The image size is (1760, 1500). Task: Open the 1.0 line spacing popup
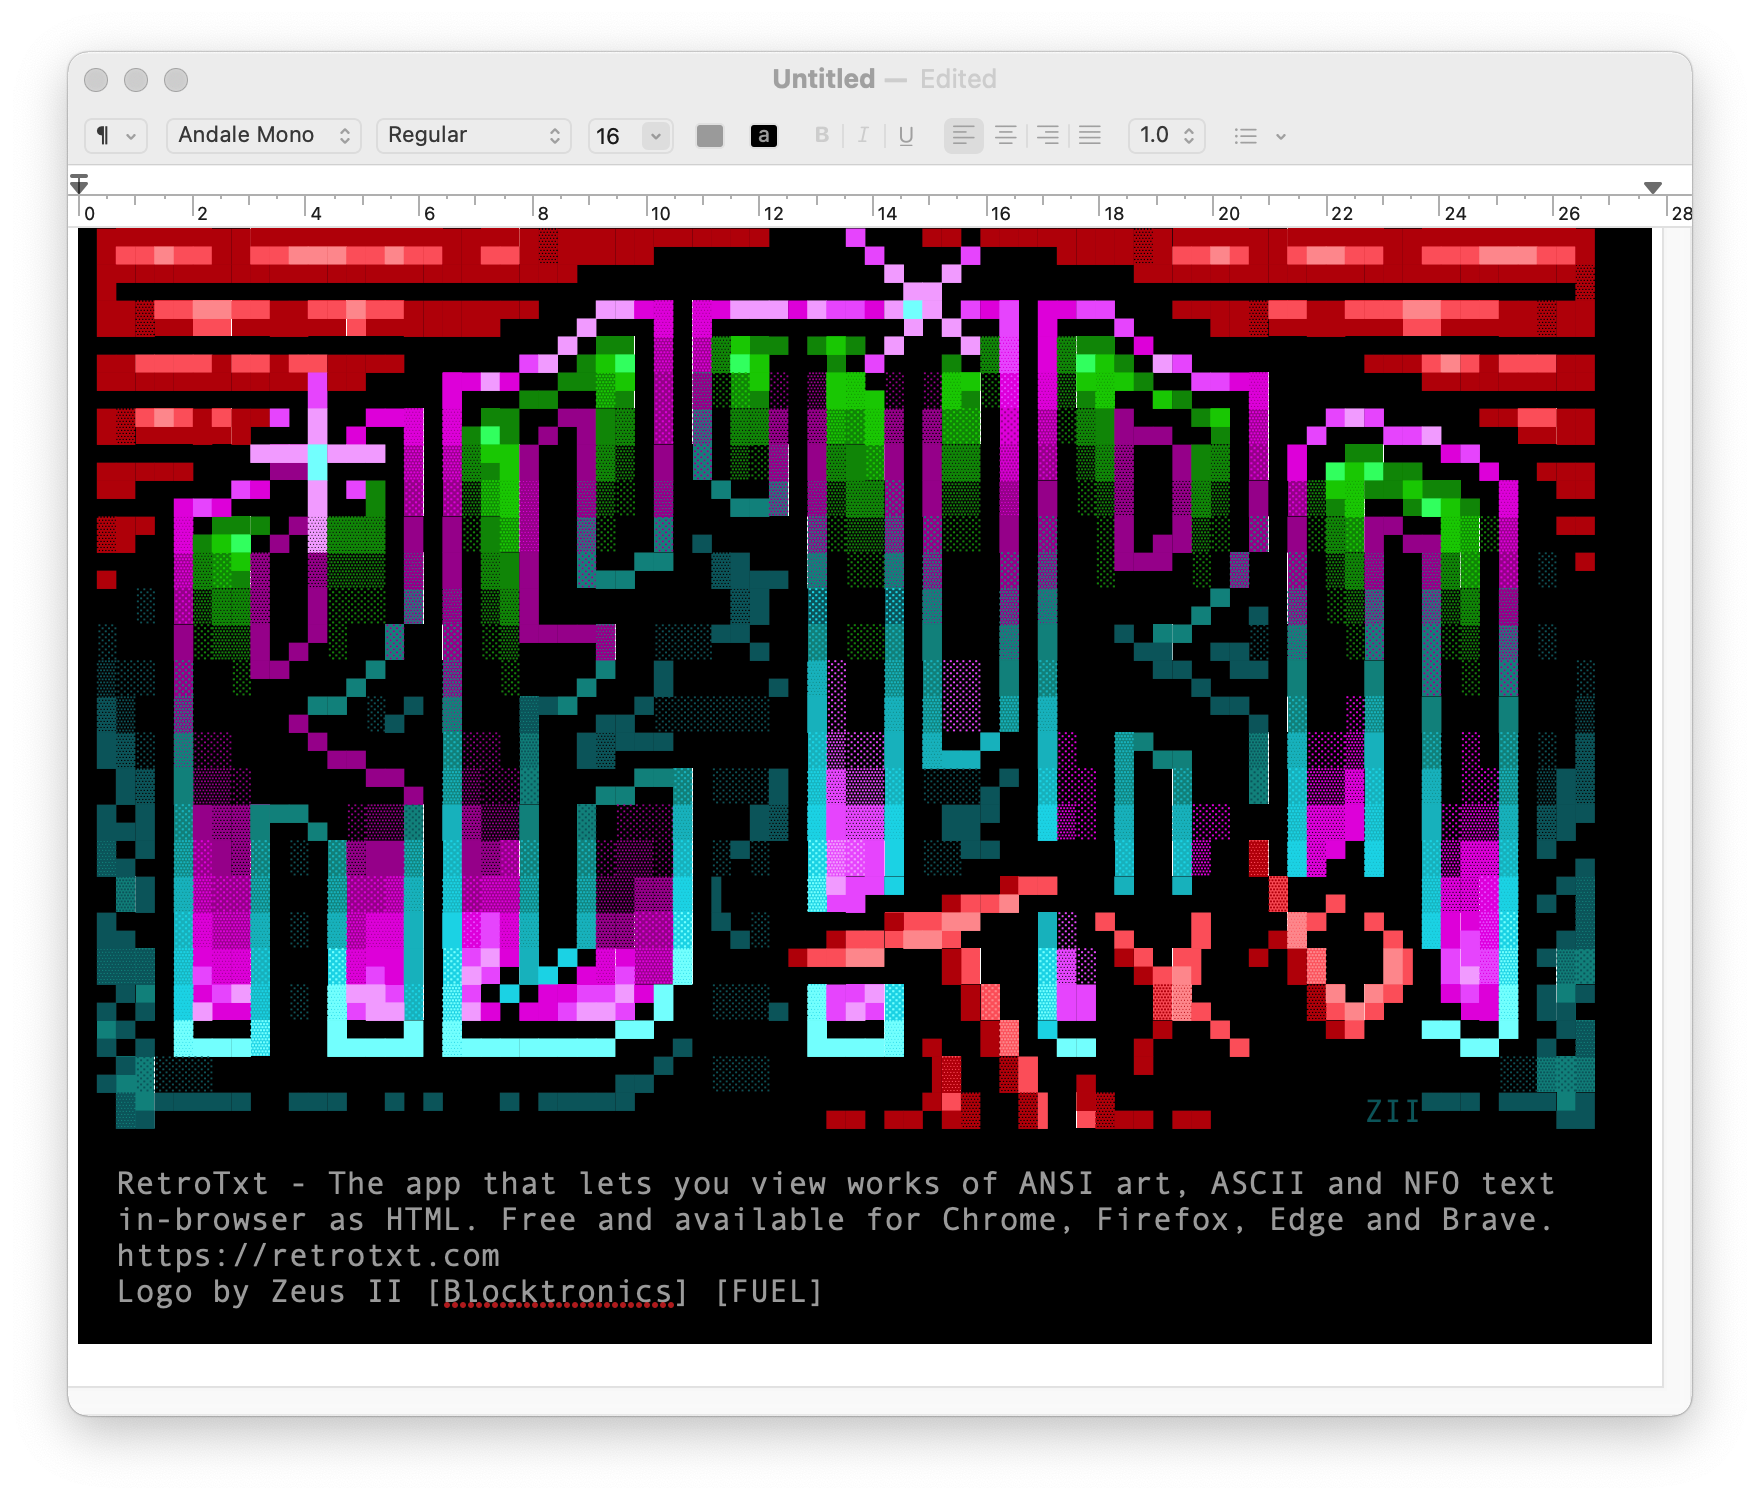tap(1167, 135)
